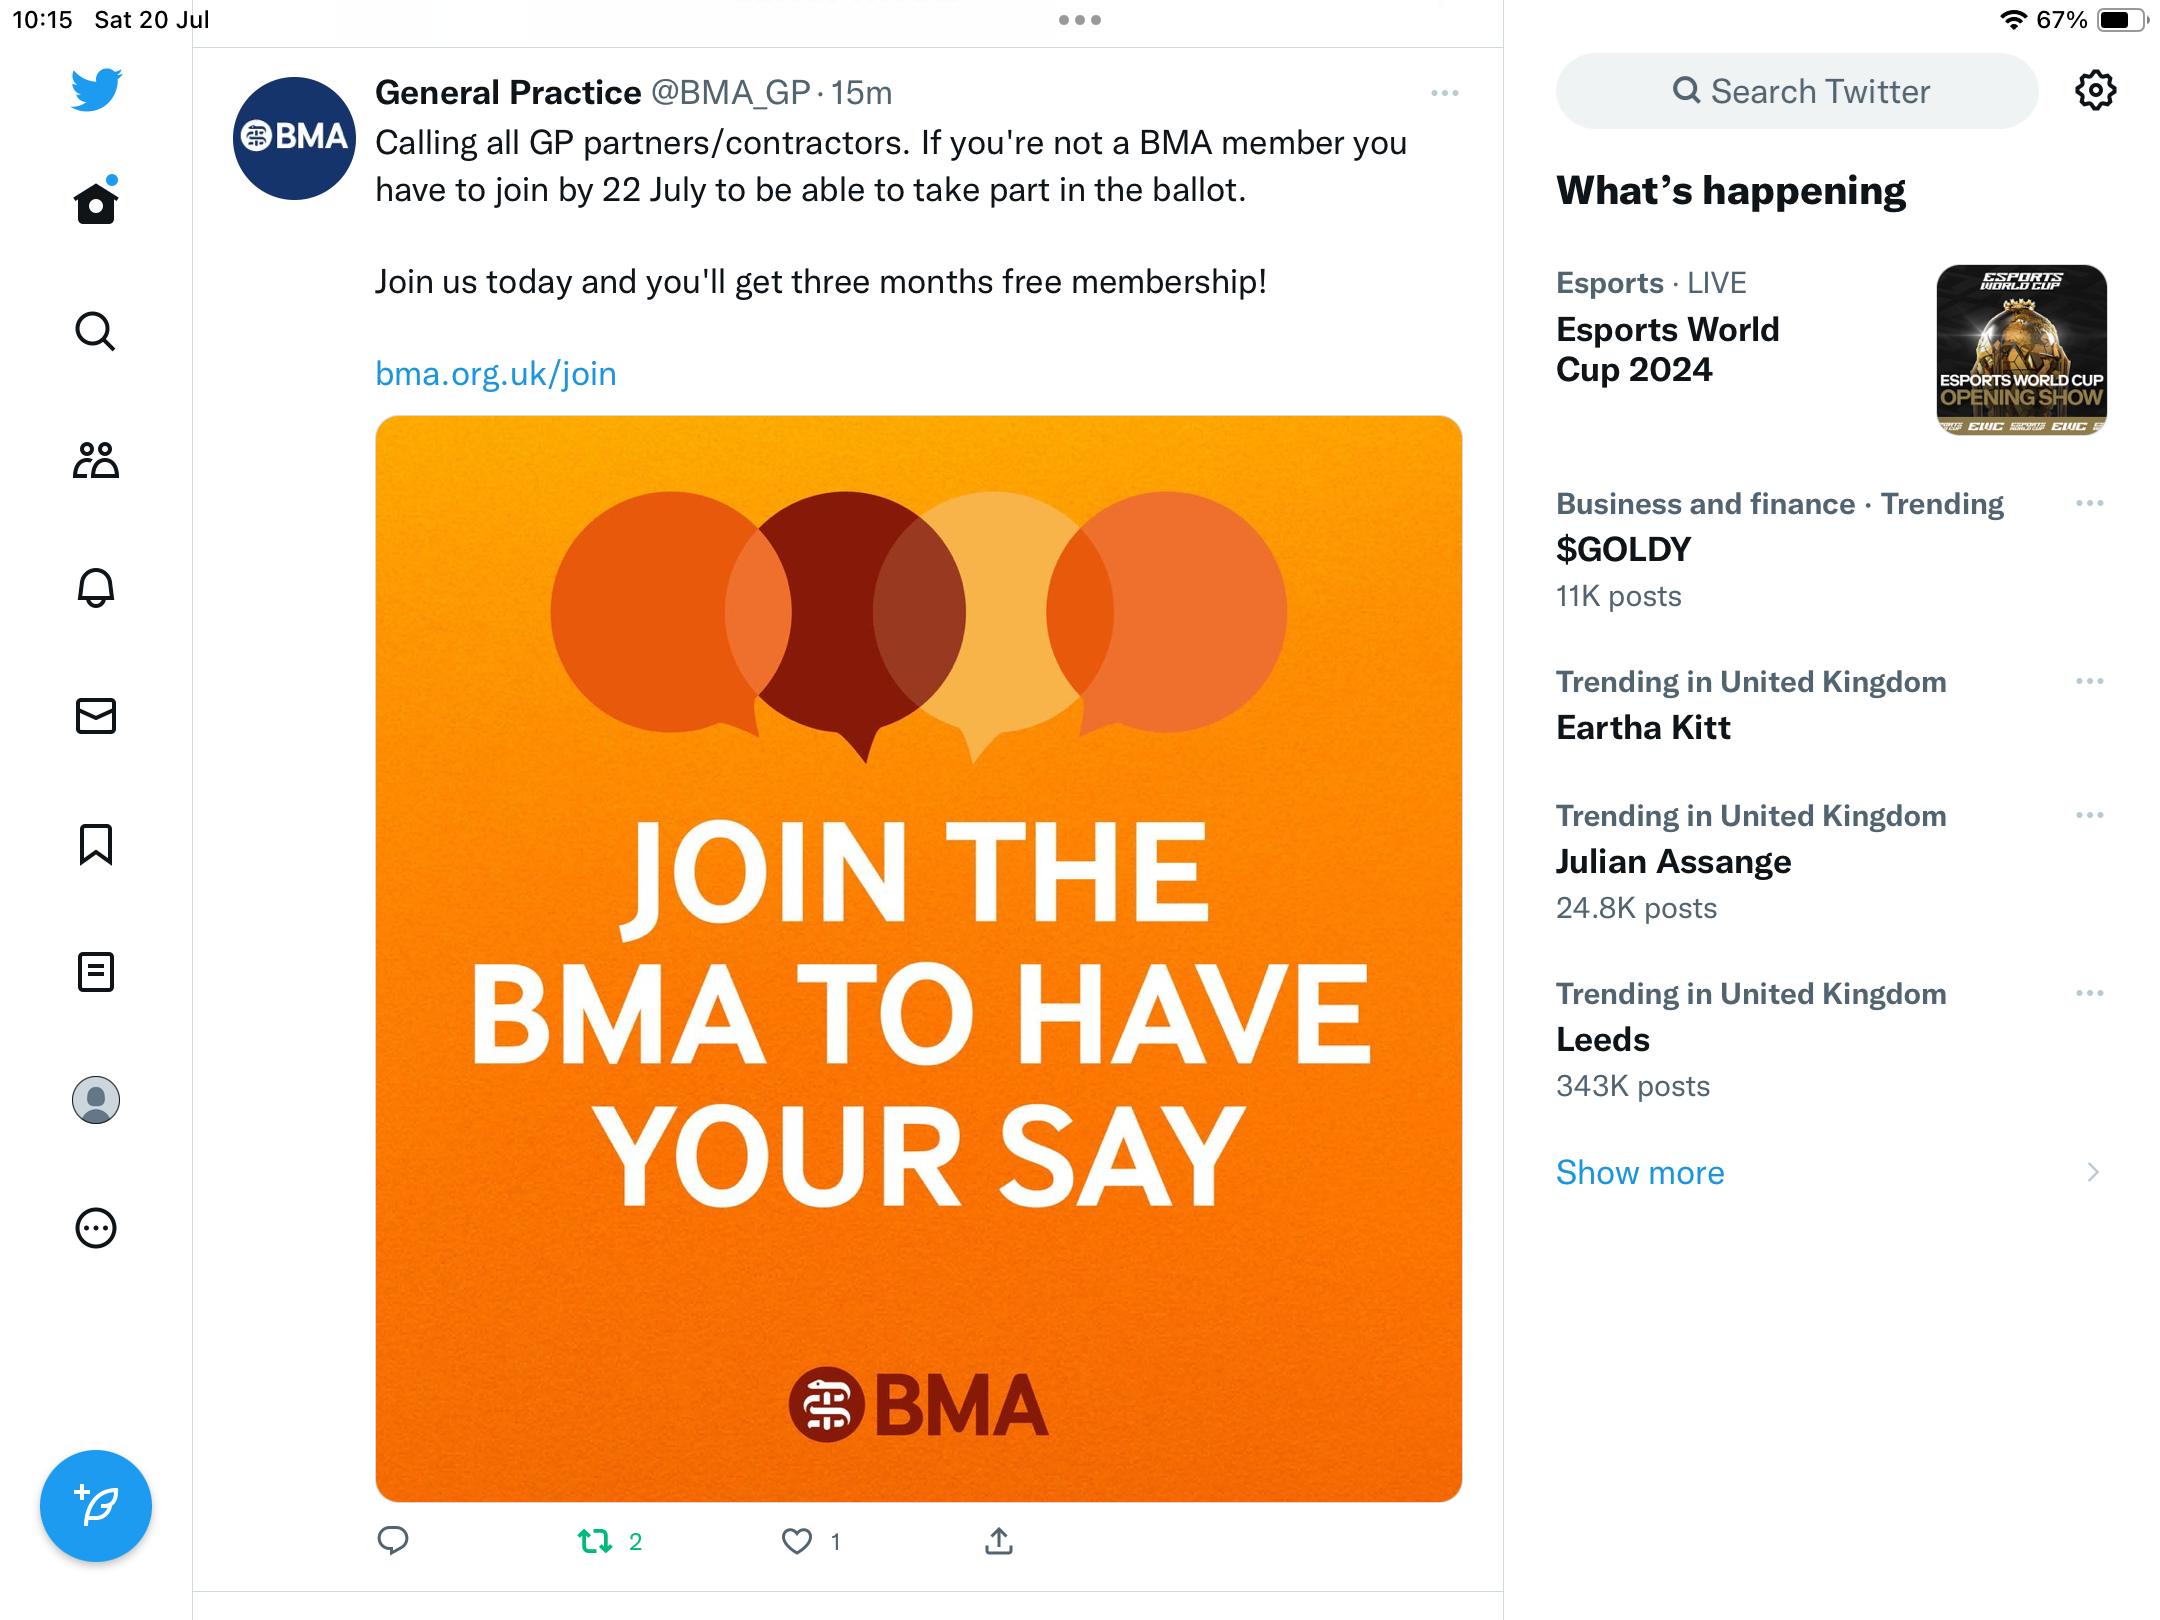Reply to the General Practice tweet
The height and width of the screenshot is (1620, 2160).
click(x=393, y=1541)
